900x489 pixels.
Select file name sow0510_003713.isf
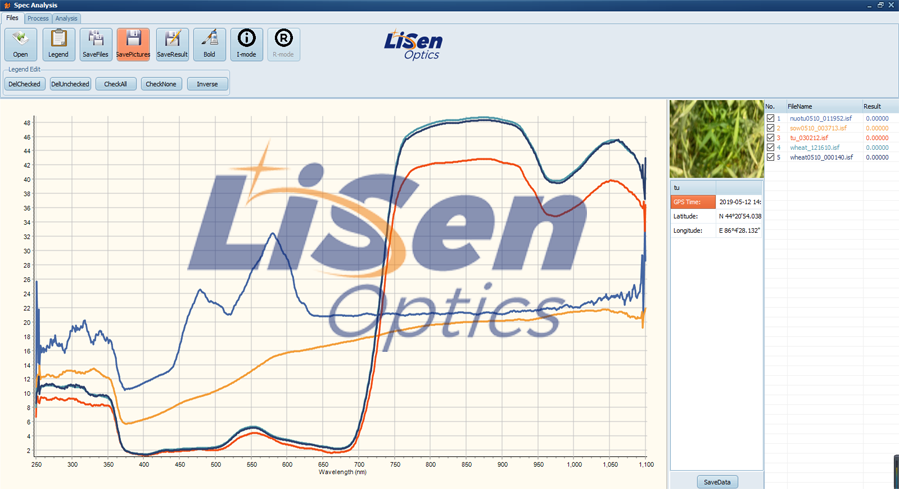click(x=818, y=128)
